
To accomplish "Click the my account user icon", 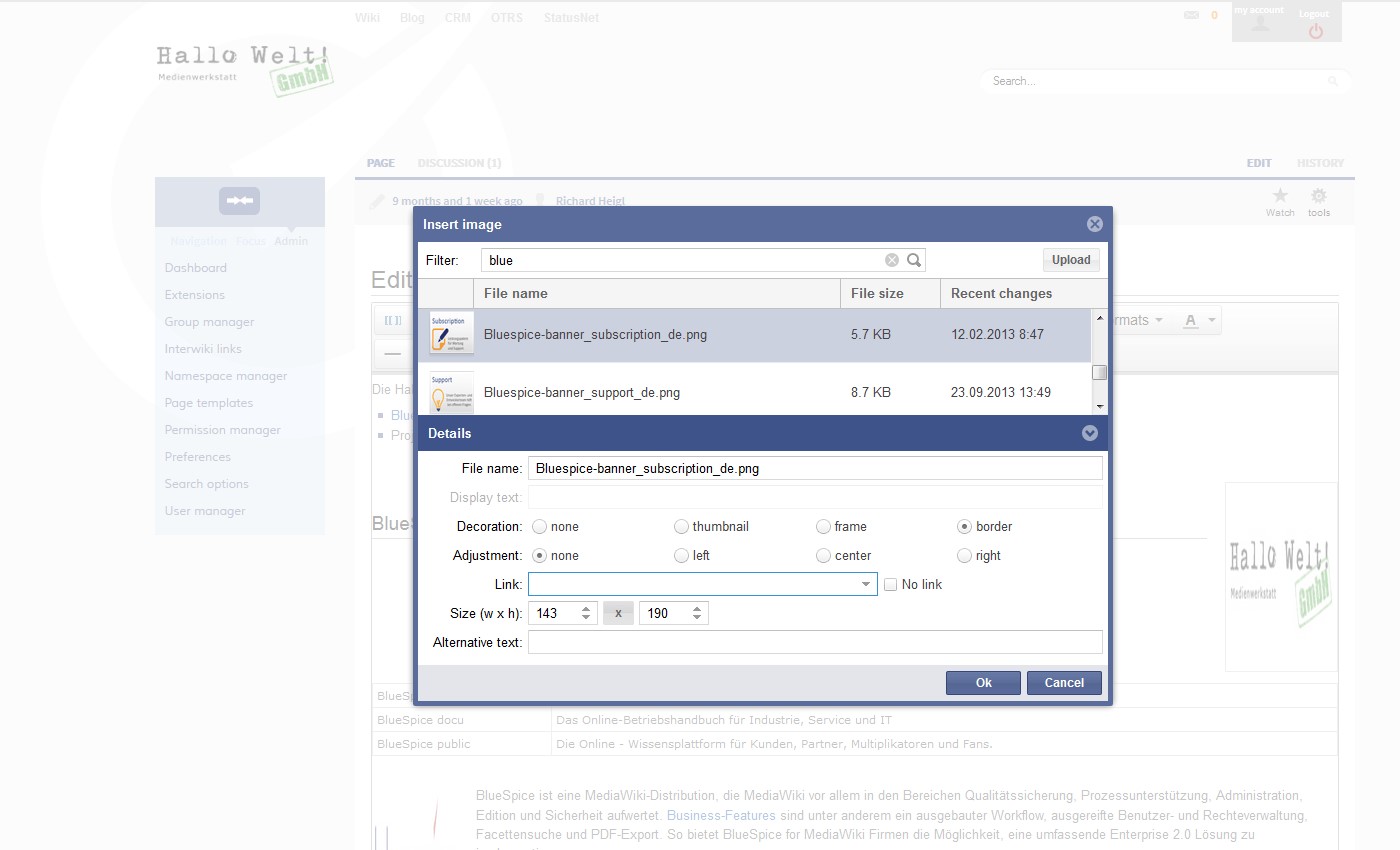I will pos(1258,25).
